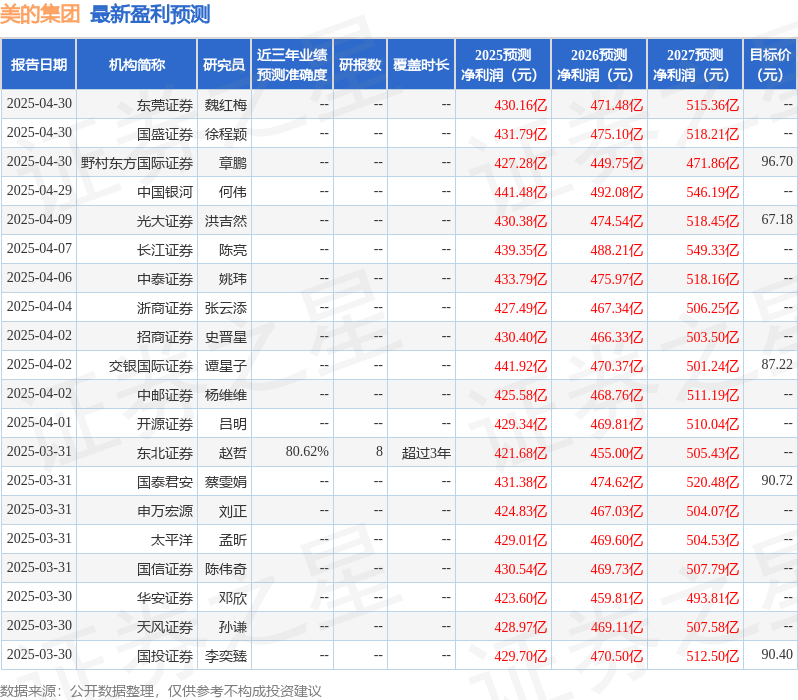
Task: Click researcher name 魏红梅
Action: tap(226, 105)
